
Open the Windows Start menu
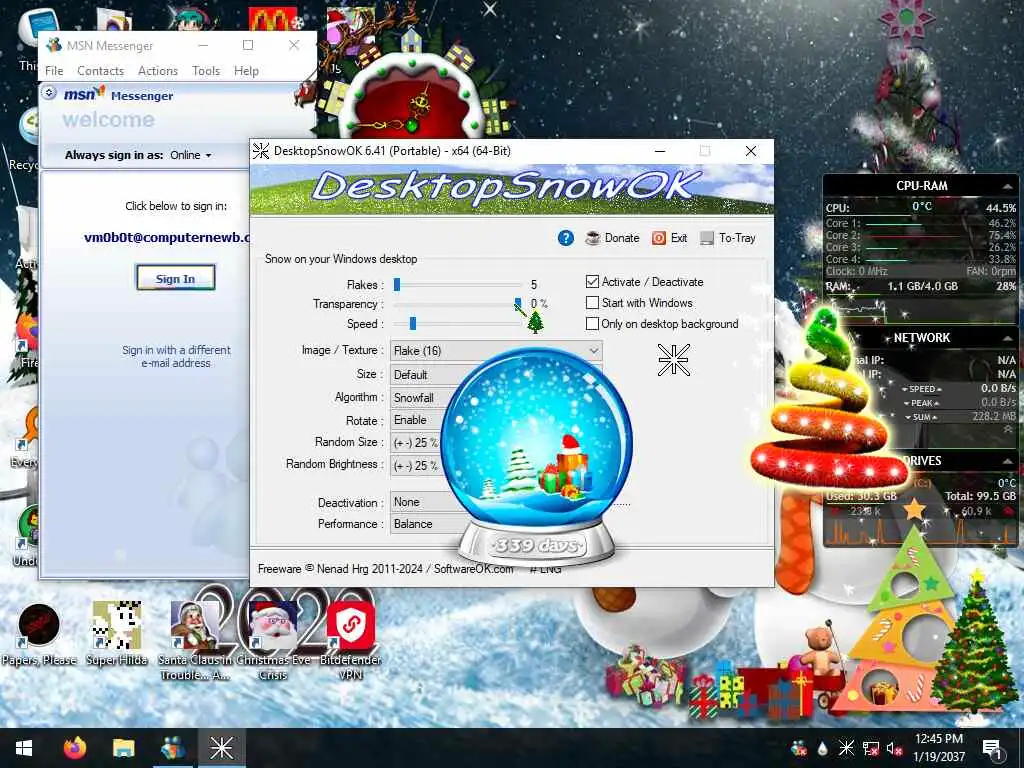[x=24, y=748]
